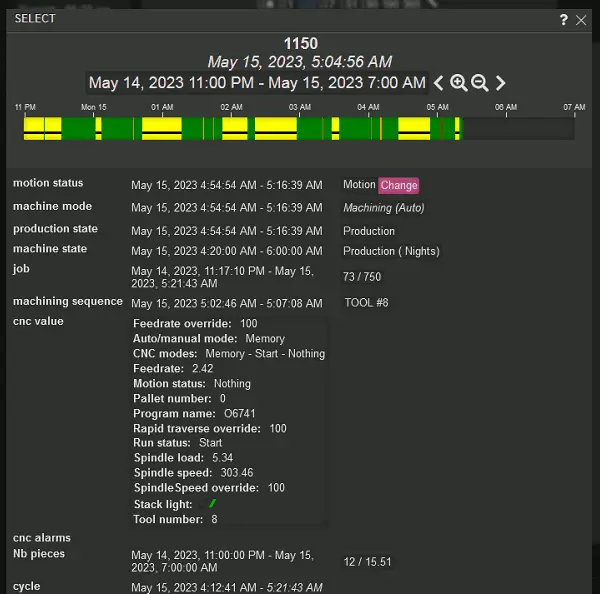
Task: Click the first yellow segment of timeline bar
Action: (42, 128)
